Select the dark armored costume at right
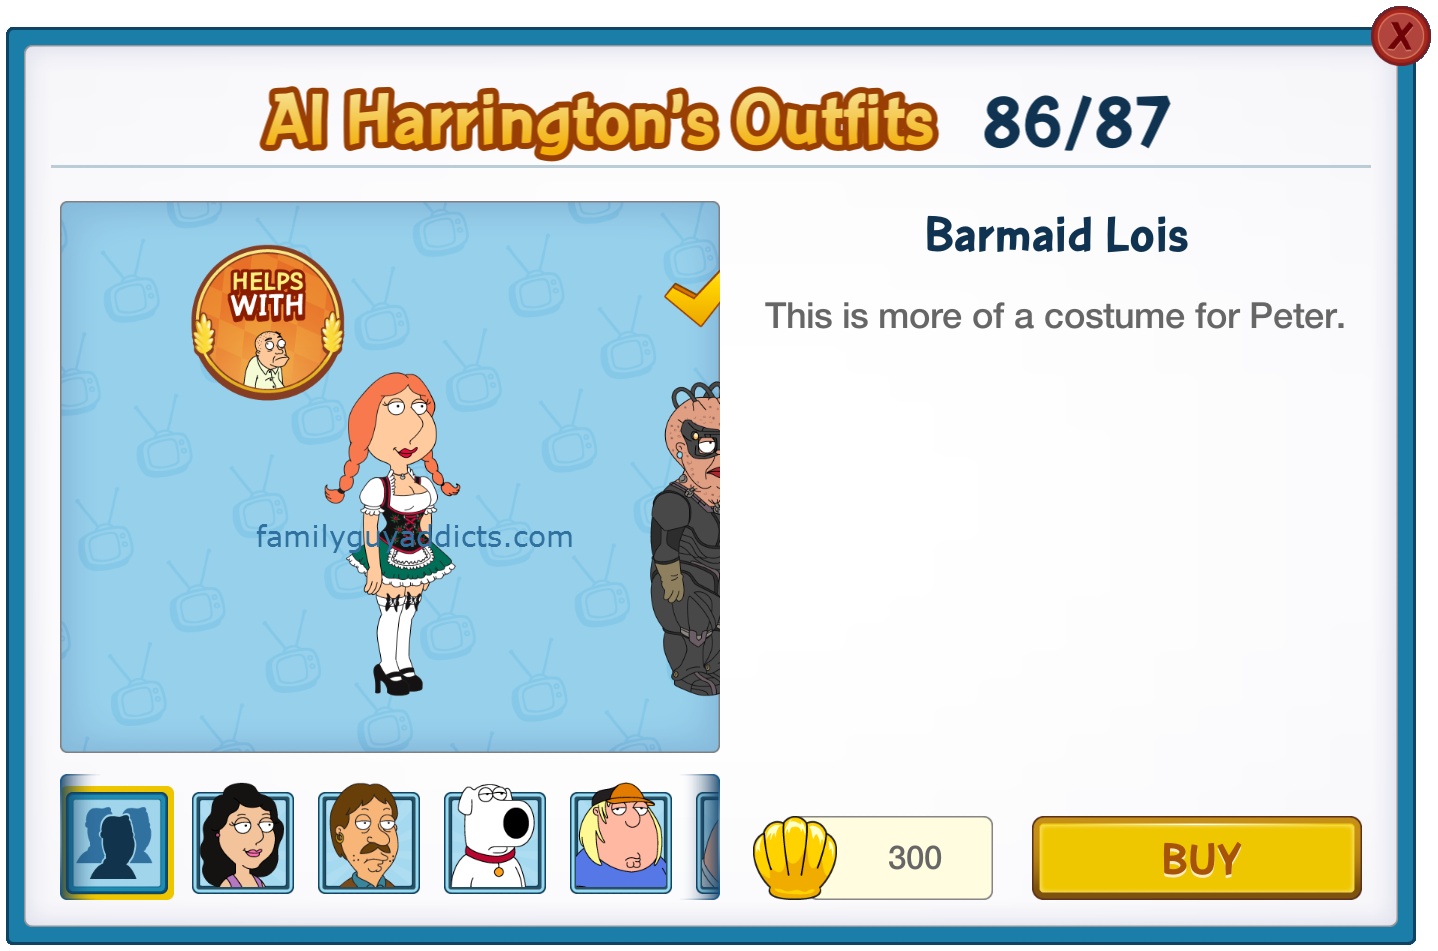Viewport: 1438px width, 951px height. pos(686,539)
